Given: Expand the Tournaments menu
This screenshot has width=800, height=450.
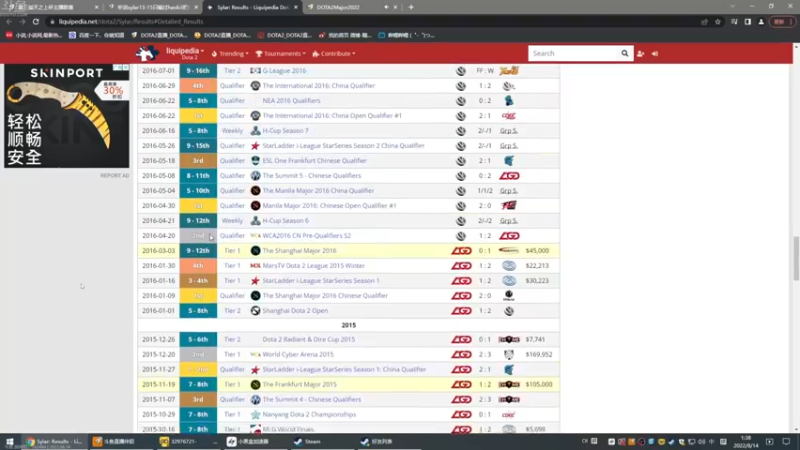Looking at the screenshot, I should 280,54.
